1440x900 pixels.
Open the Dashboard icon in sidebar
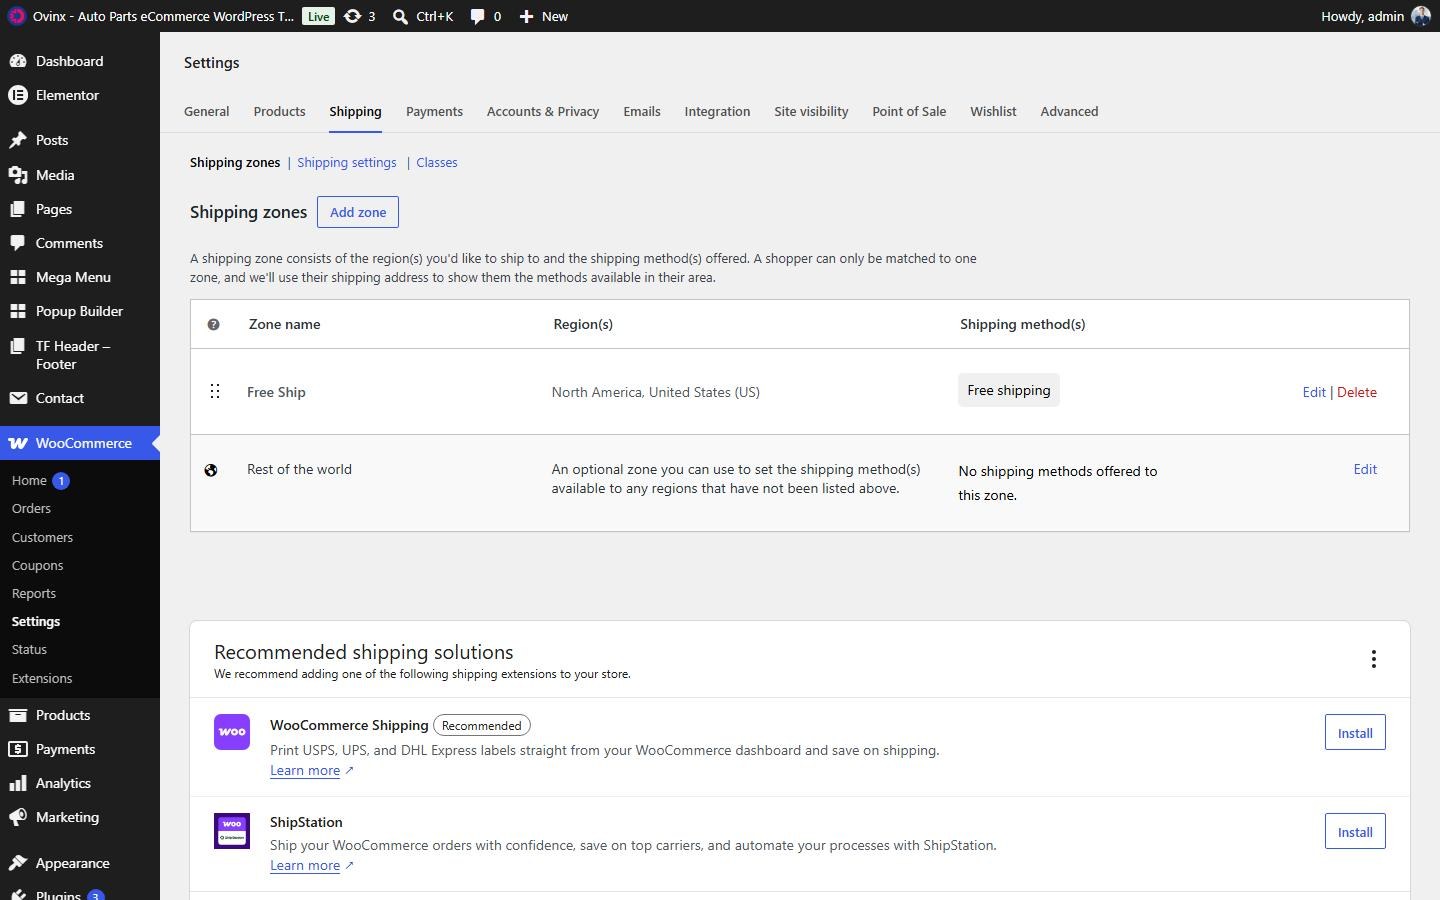point(18,61)
